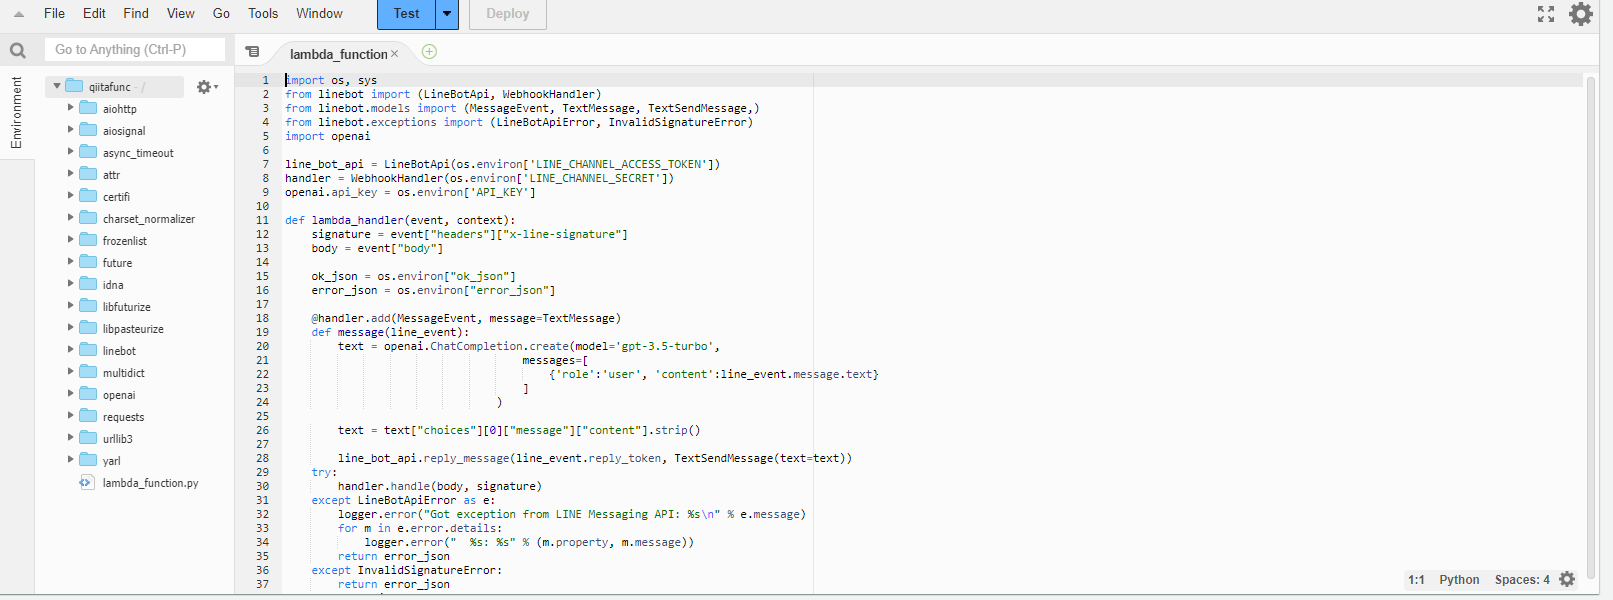Place cursor on 'import openai' line
The height and width of the screenshot is (600, 1613).
327,136
